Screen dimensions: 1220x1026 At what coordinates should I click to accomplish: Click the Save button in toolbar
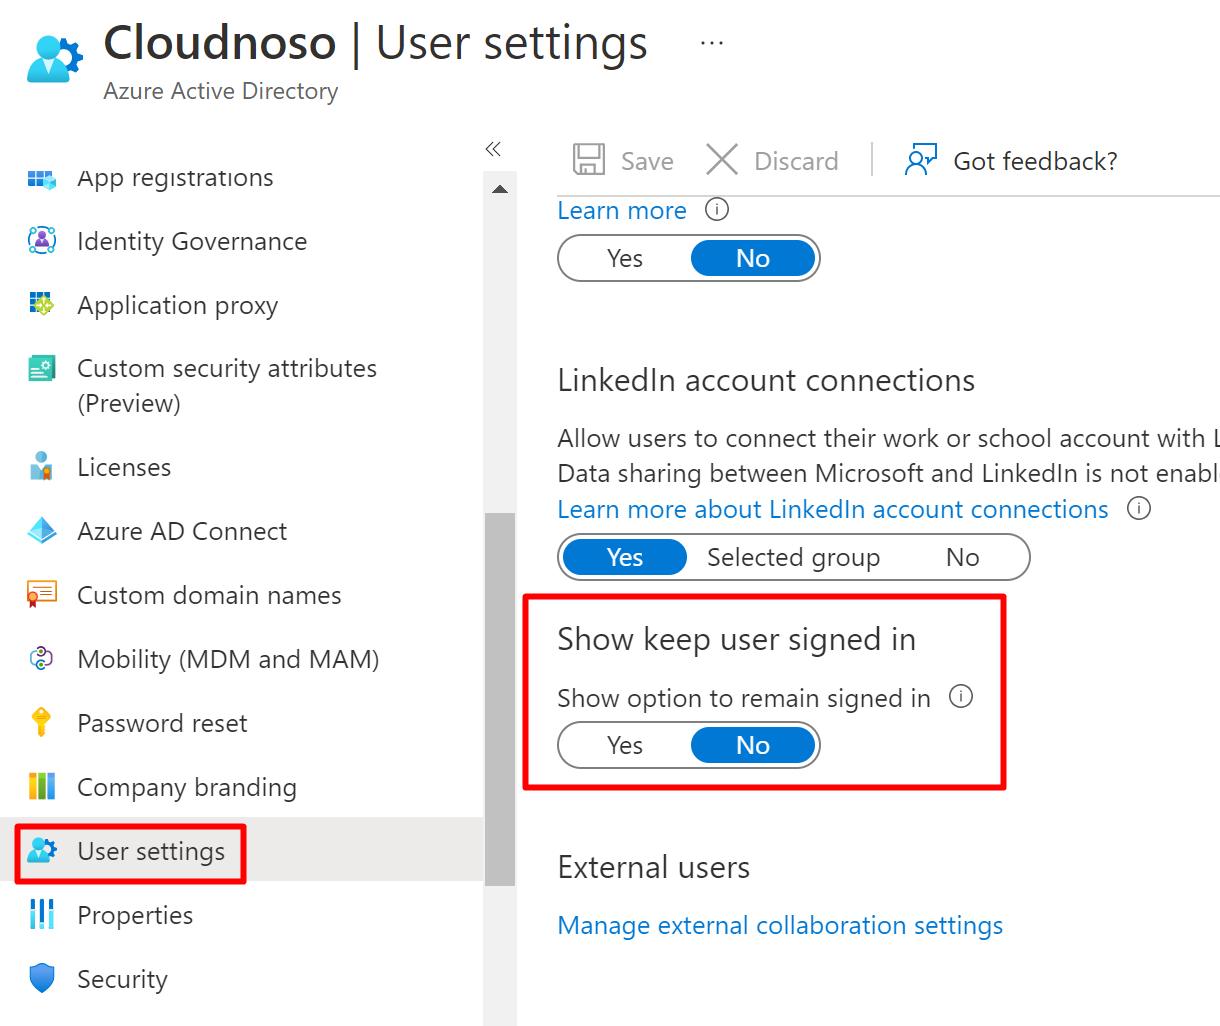click(x=623, y=161)
